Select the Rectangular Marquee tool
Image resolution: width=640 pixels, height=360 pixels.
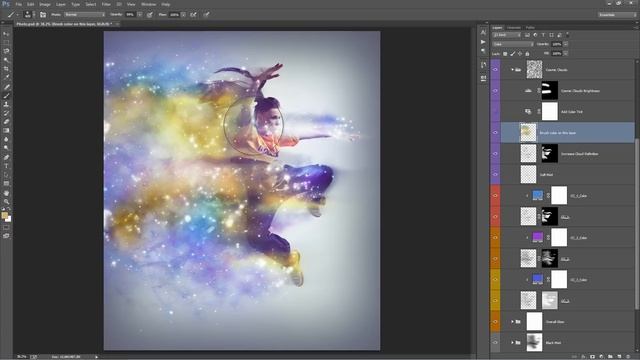click(x=6, y=43)
